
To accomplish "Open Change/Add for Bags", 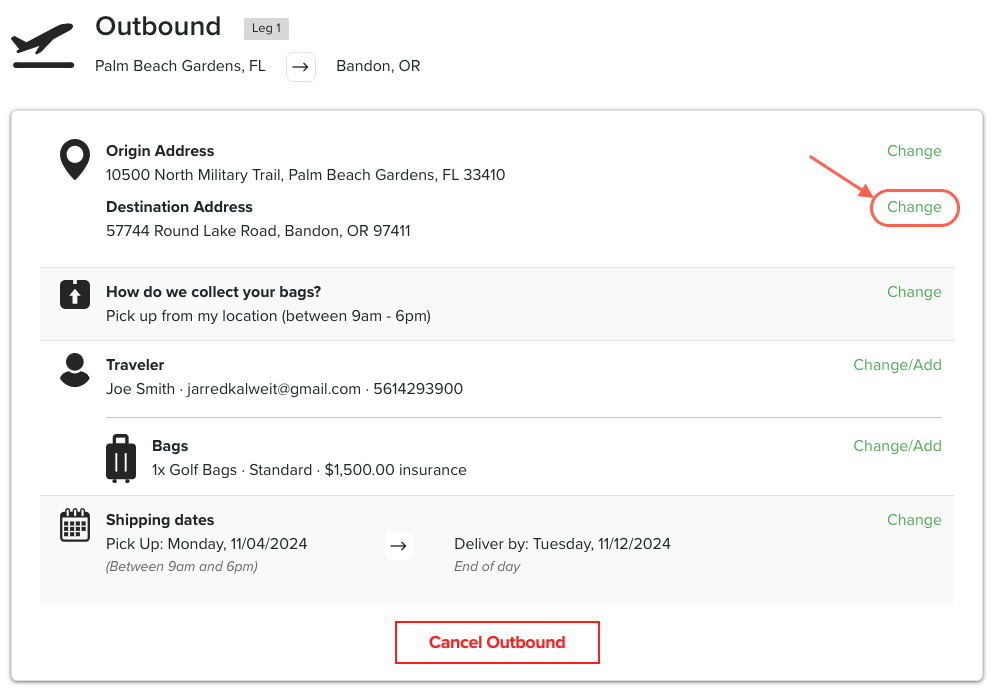I will coord(897,446).
